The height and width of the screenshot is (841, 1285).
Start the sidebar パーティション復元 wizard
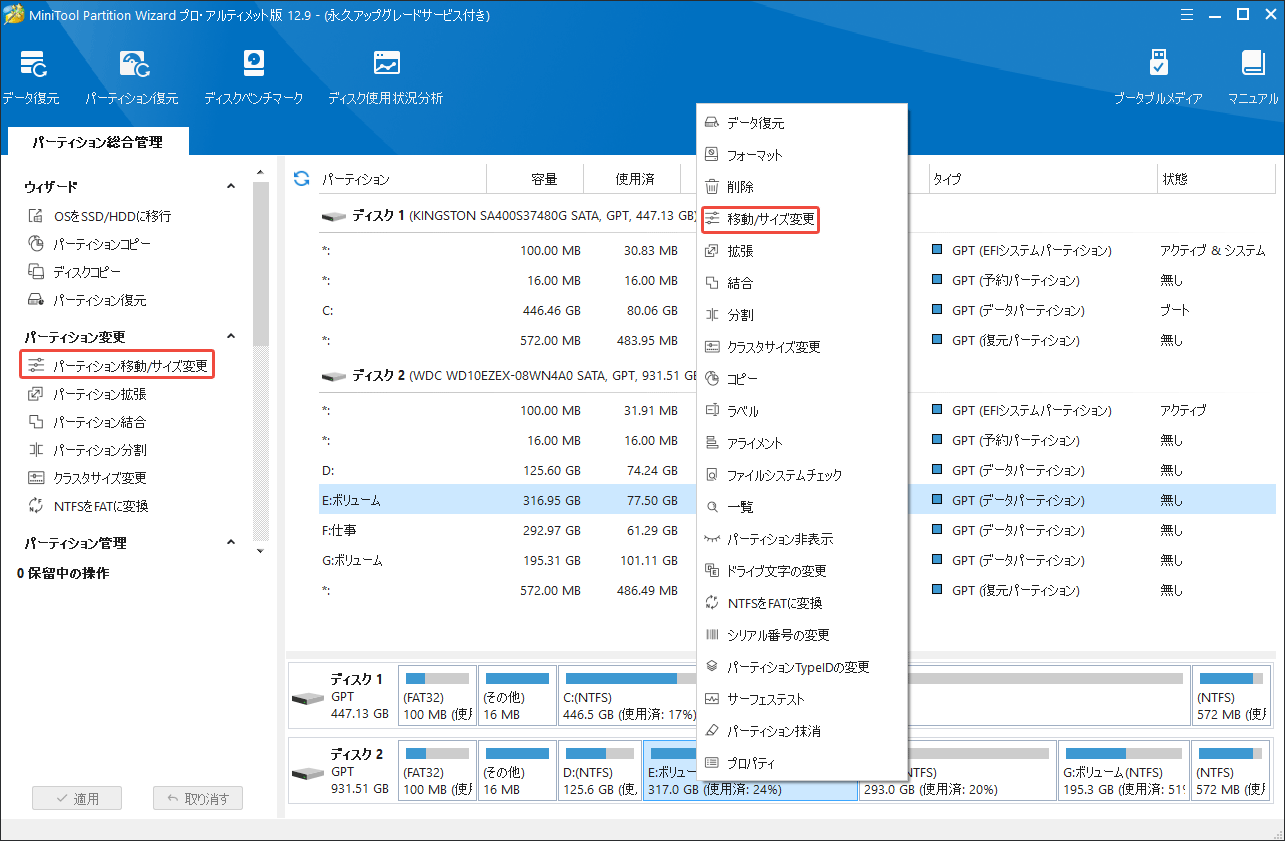87,300
